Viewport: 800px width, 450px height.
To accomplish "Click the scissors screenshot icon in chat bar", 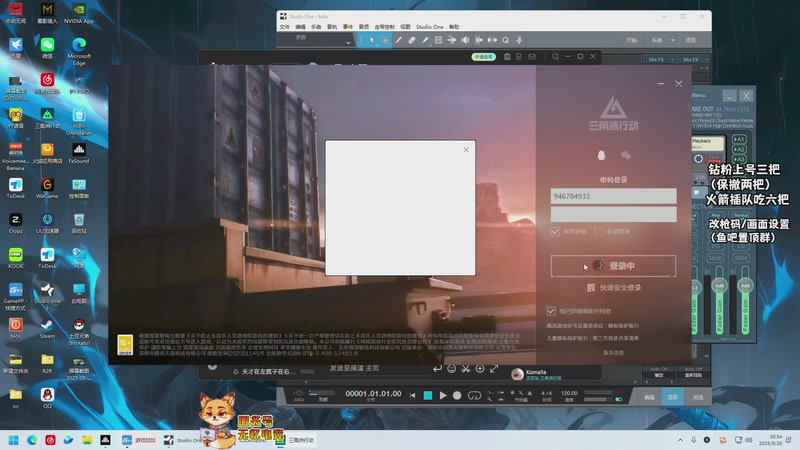I will pyautogui.click(x=466, y=368).
